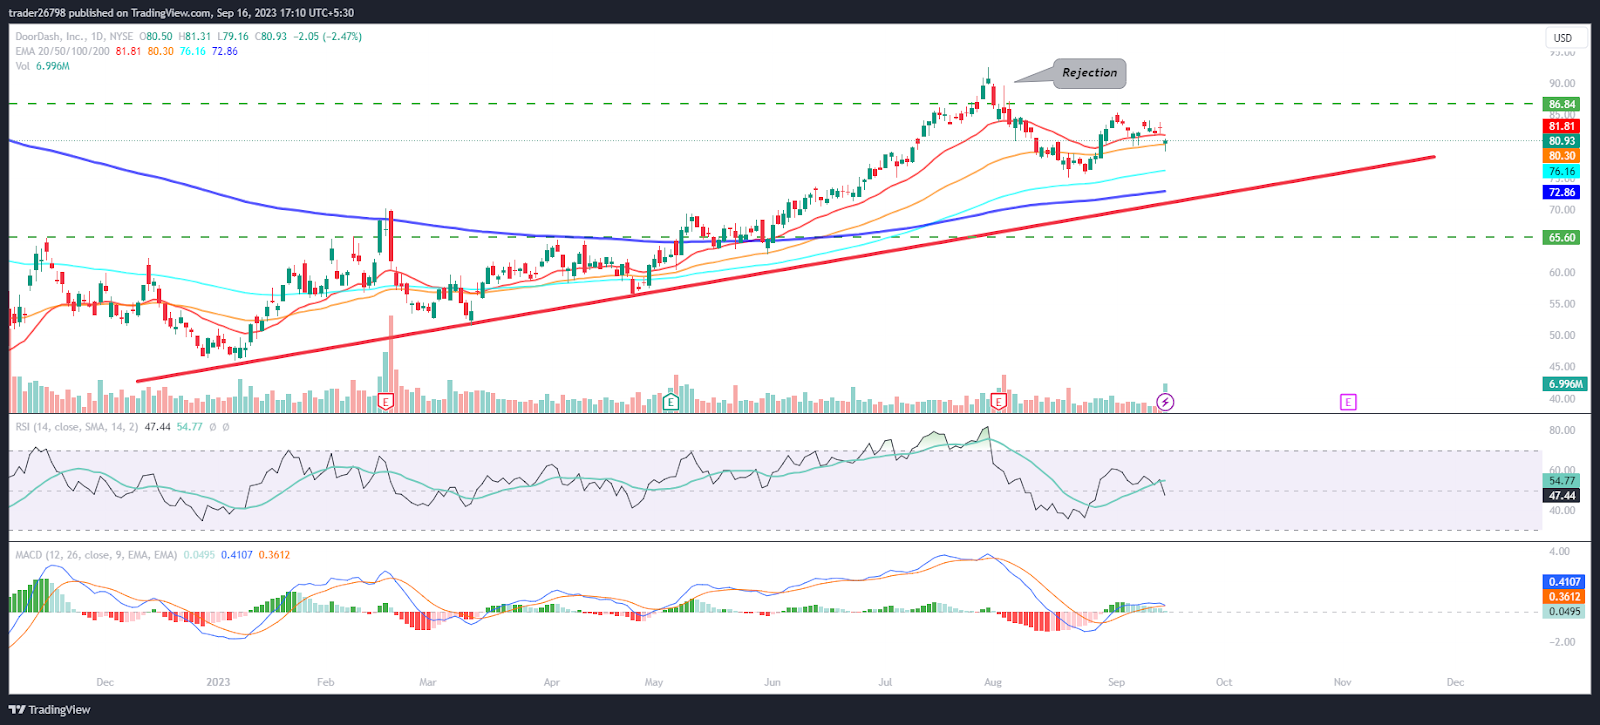Click the red 81.81 EMA price label
The image size is (1600, 725).
tap(1562, 126)
